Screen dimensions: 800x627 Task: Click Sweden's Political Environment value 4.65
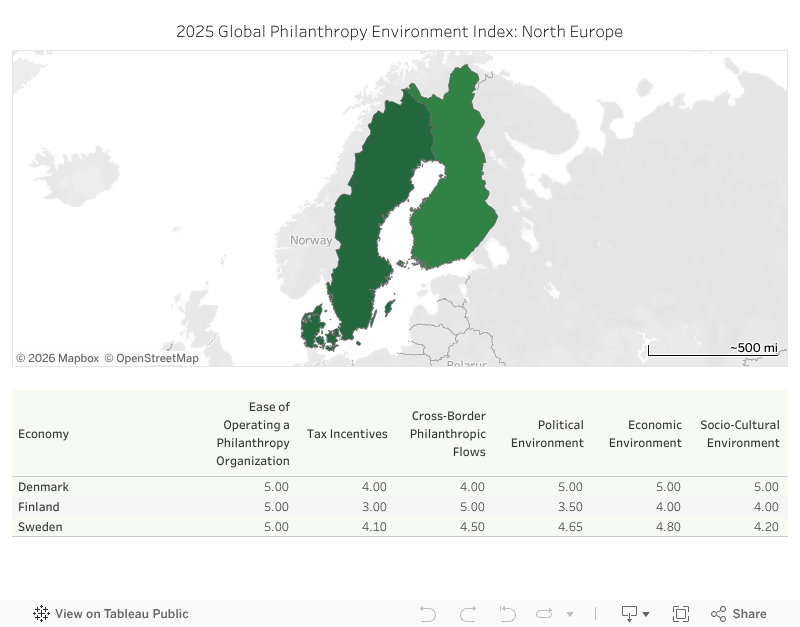[570, 526]
